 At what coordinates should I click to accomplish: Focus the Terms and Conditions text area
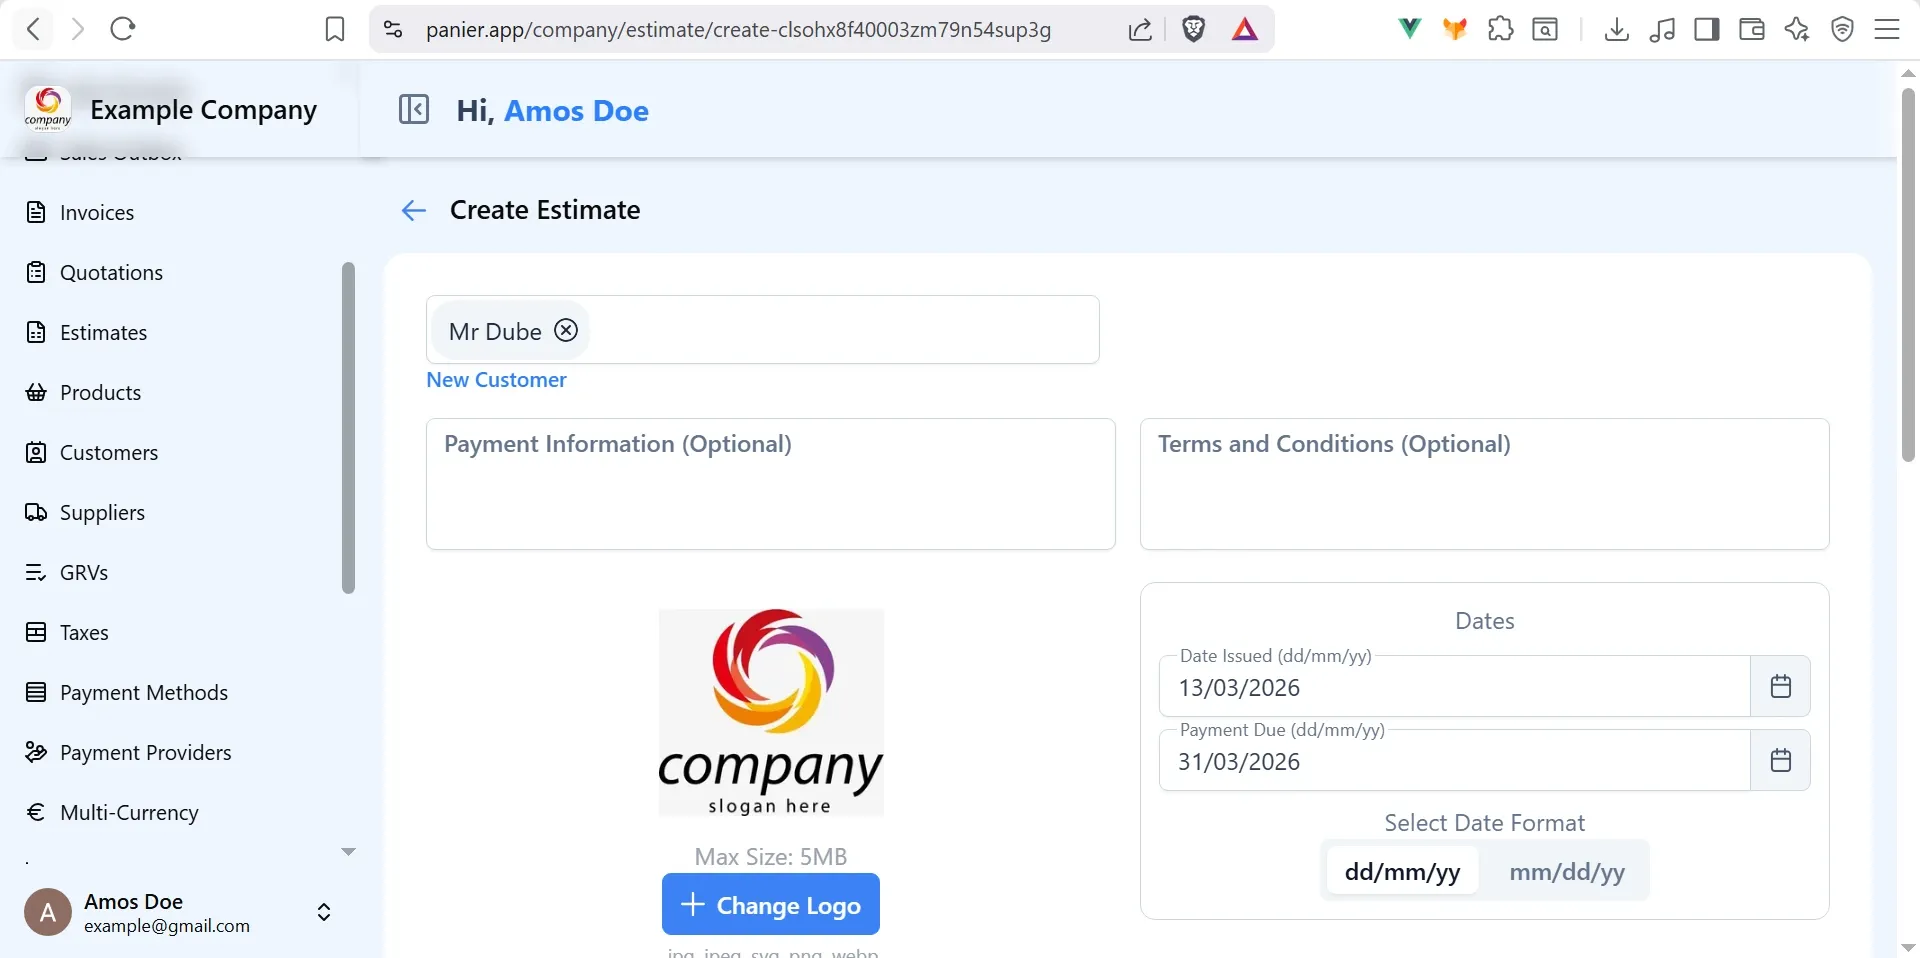(x=1484, y=484)
